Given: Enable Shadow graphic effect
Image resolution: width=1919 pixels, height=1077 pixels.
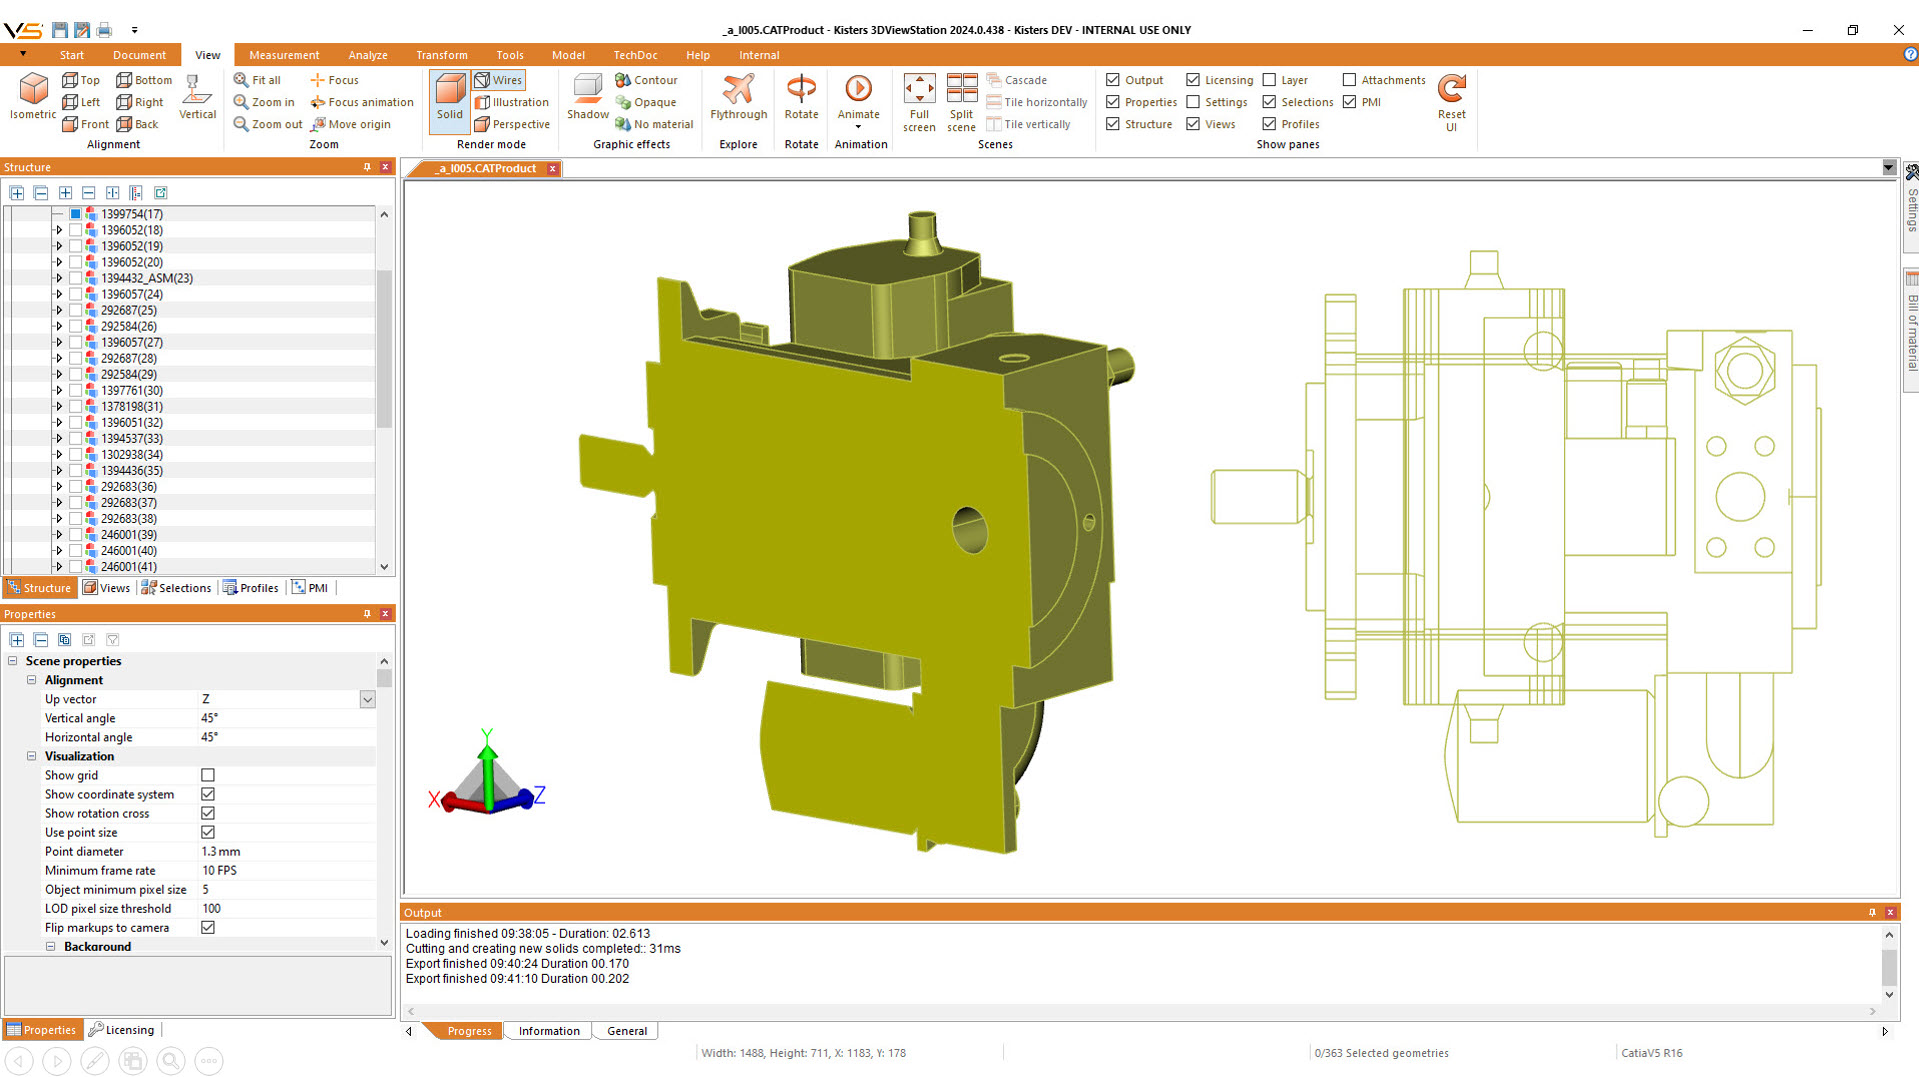Looking at the screenshot, I should (x=588, y=96).
